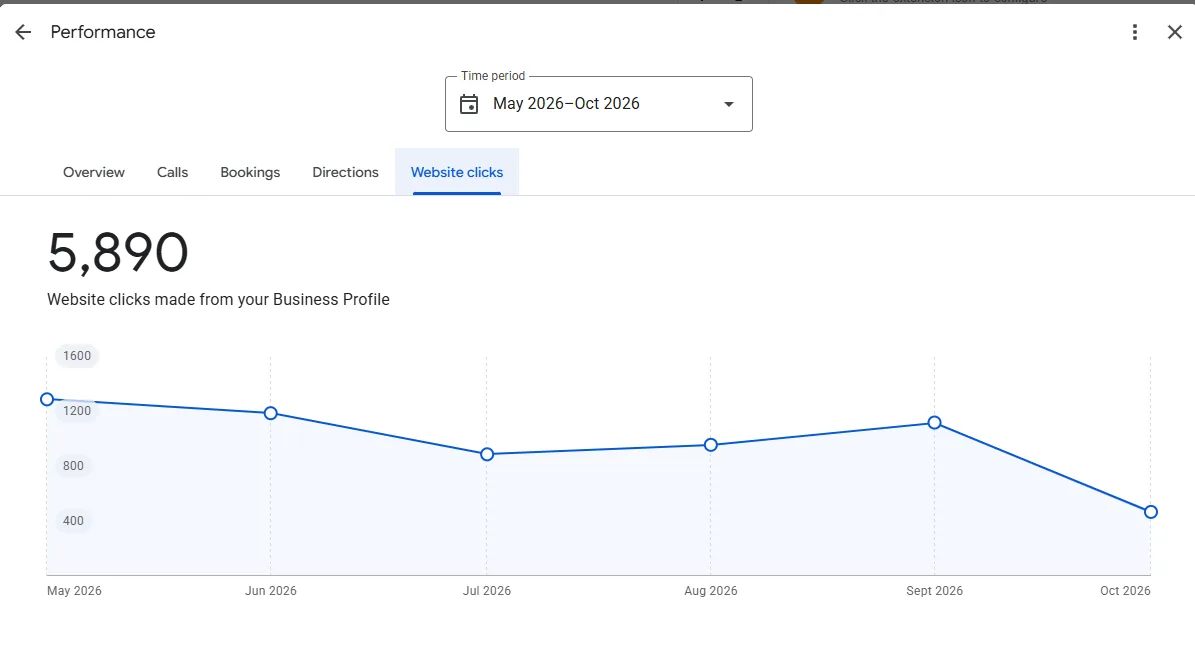Screen dimensions: 1195x646
Task: Open the Directions tab
Action: pos(345,172)
